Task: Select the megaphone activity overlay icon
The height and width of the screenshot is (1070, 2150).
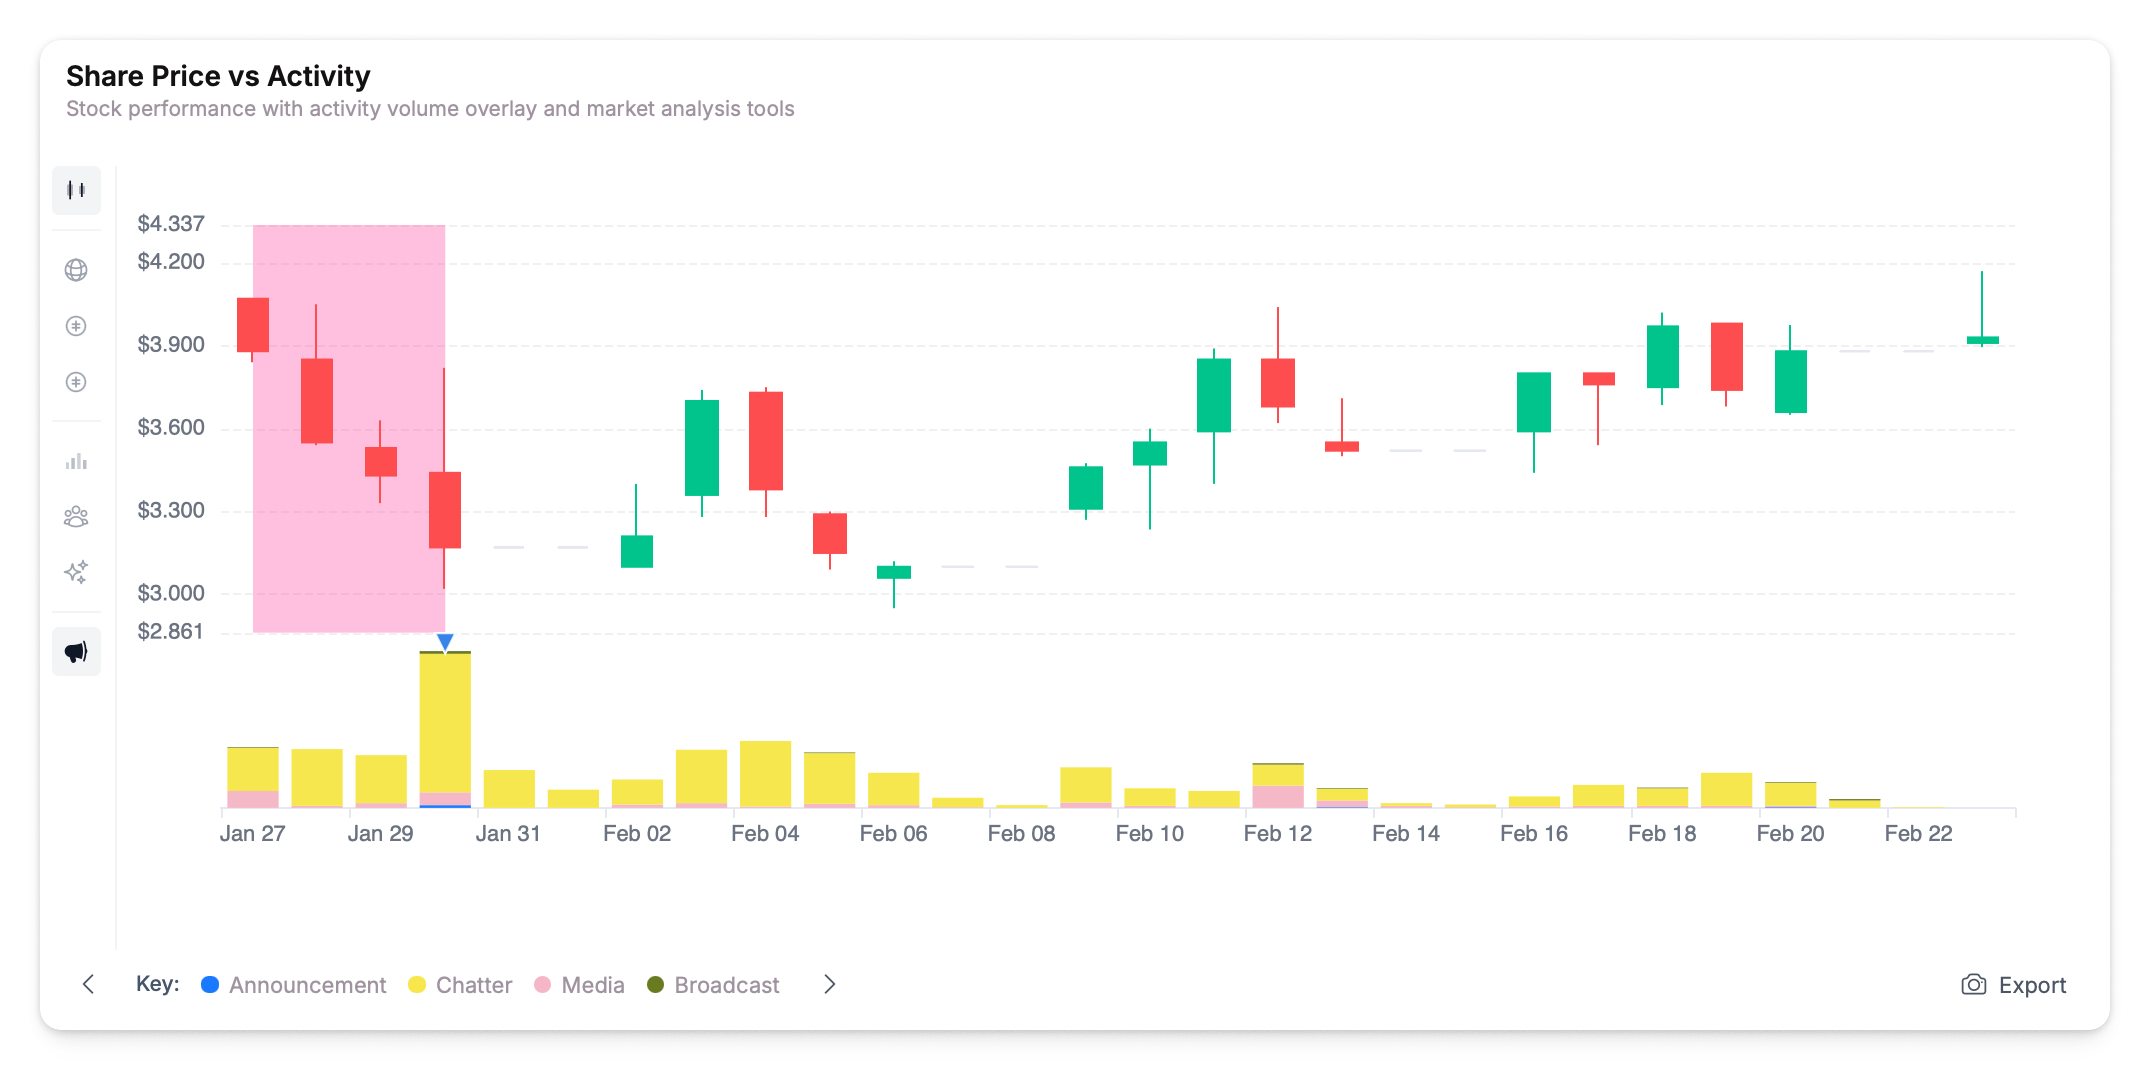Action: [76, 651]
